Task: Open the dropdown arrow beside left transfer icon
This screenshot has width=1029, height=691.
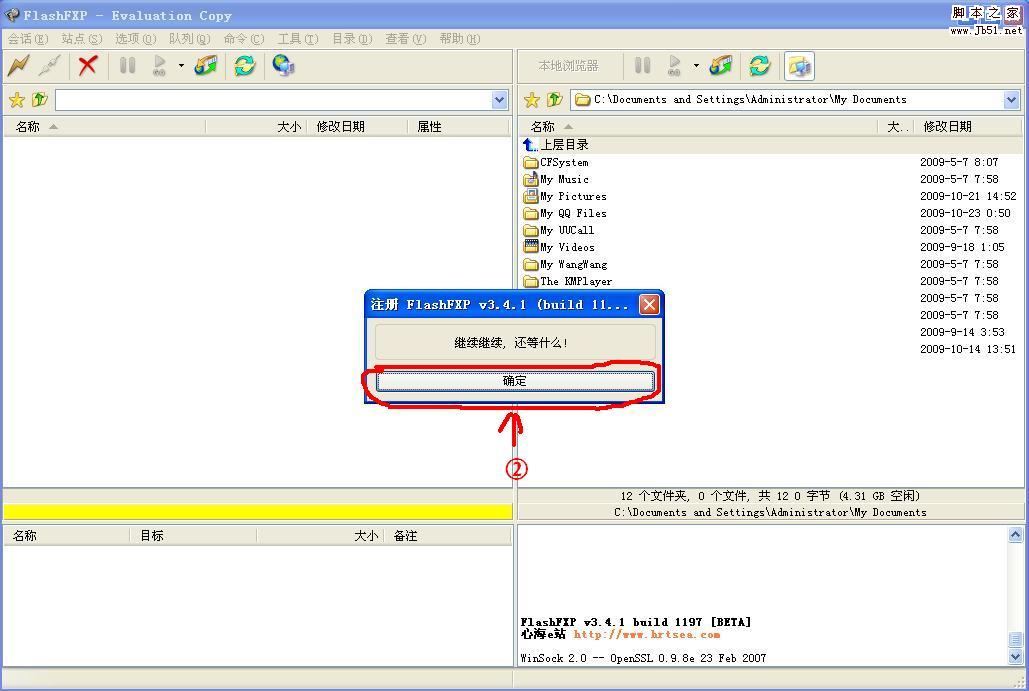Action: [181, 66]
